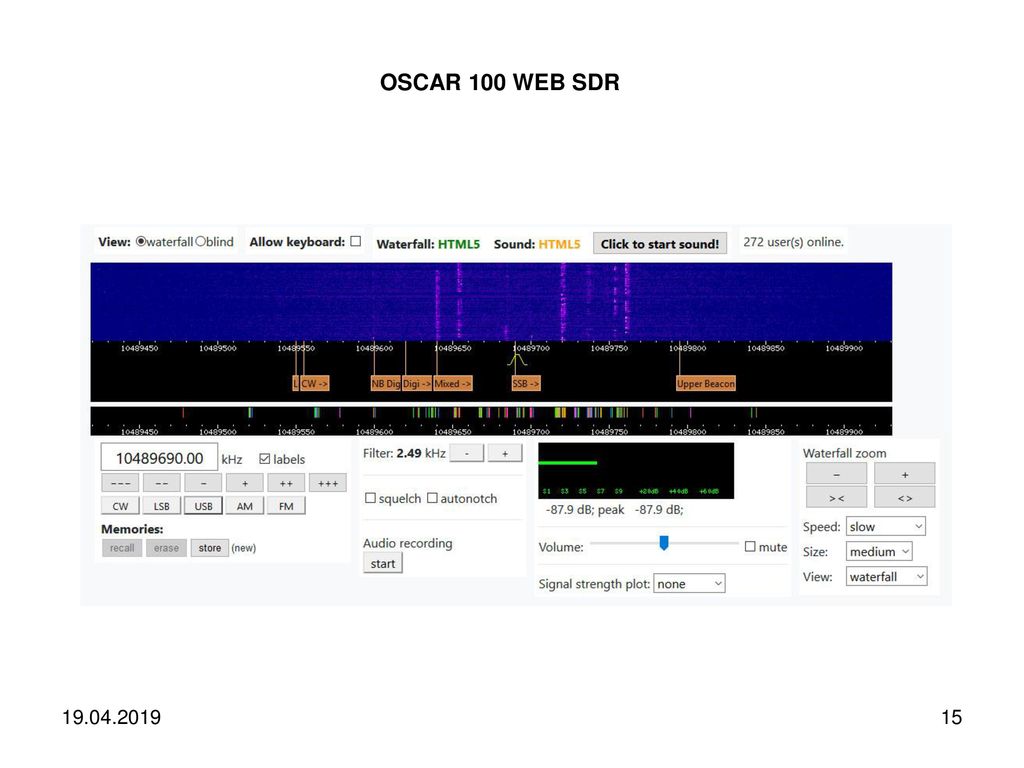Uncheck the labels checkbox
1024x768 pixels.
click(264, 459)
